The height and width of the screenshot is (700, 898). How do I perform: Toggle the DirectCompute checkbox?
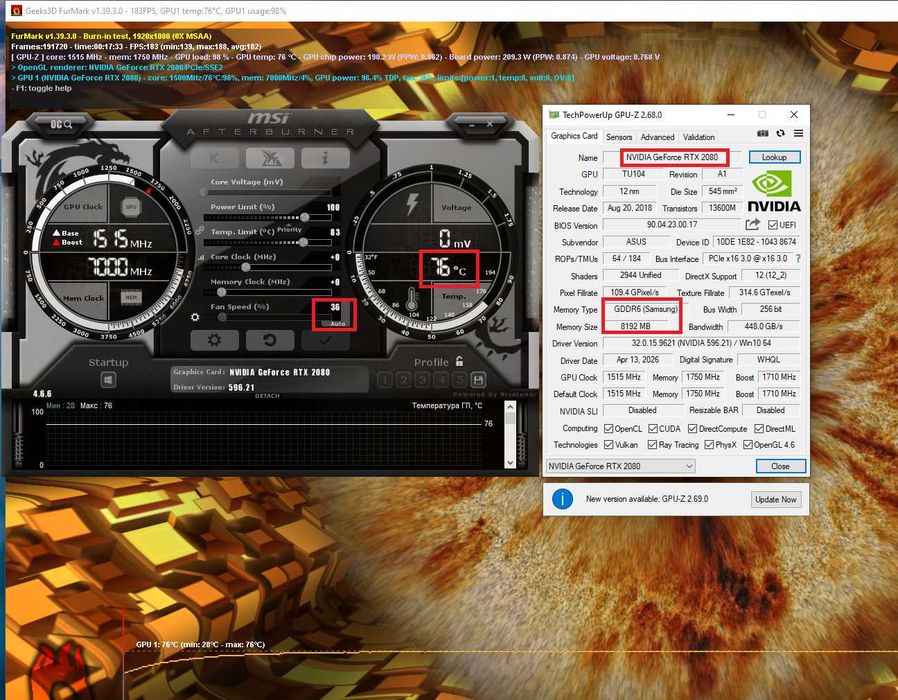692,428
